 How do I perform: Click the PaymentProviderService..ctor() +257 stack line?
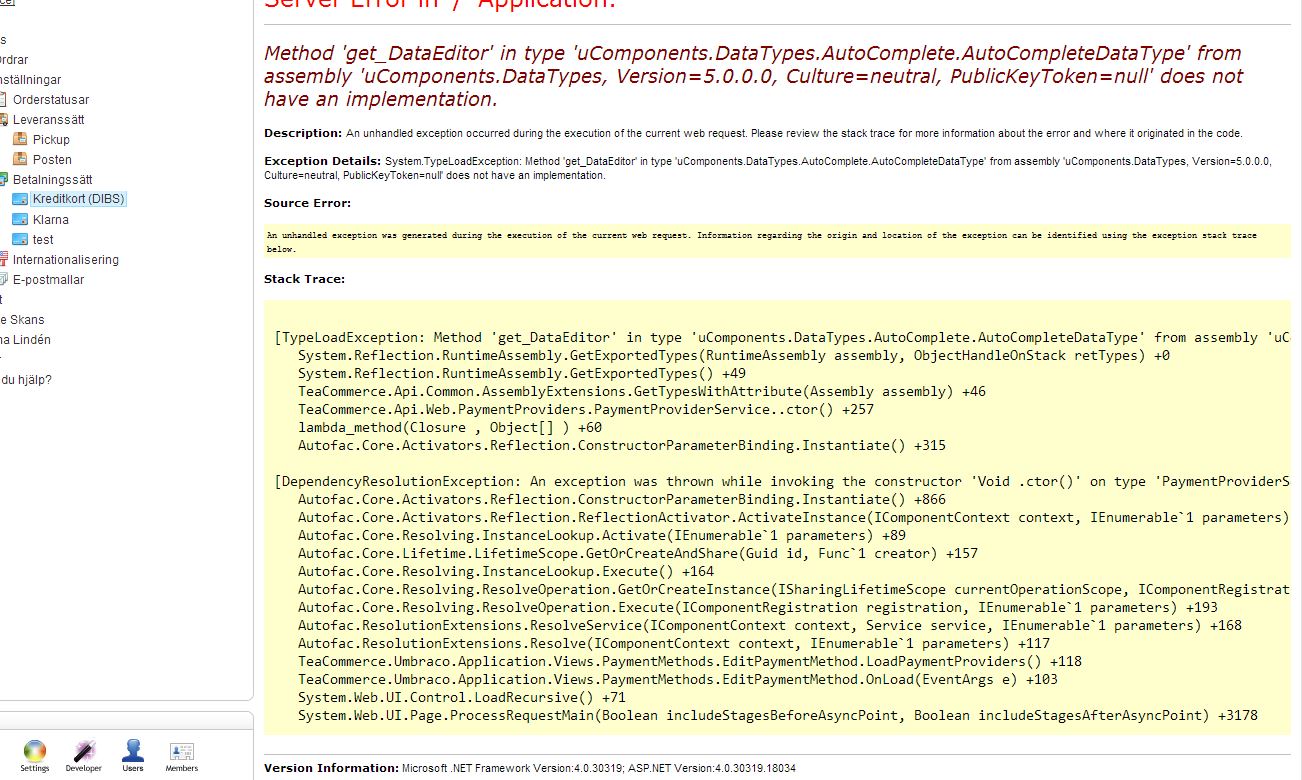pyautogui.click(x=586, y=409)
